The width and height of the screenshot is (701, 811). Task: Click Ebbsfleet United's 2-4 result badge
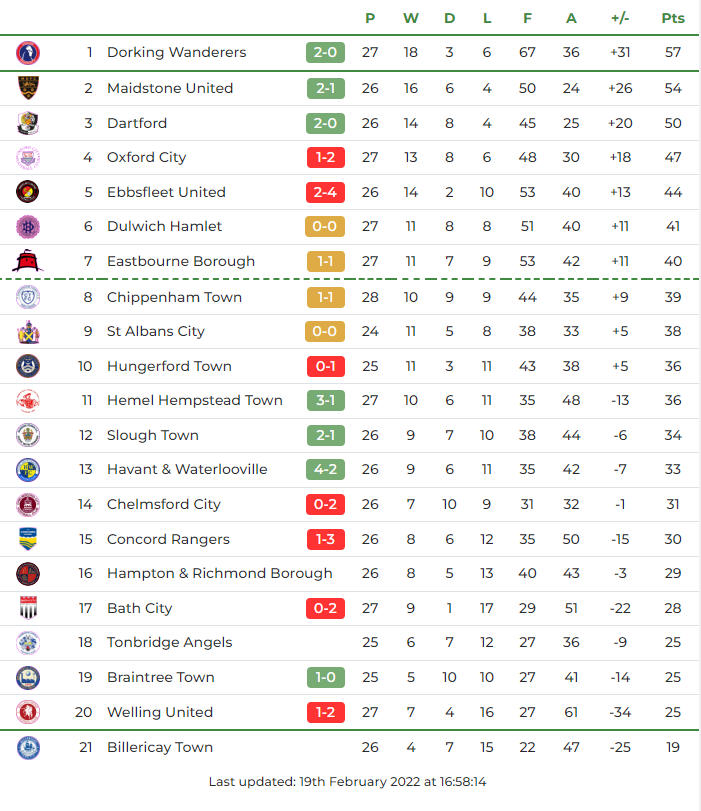click(325, 192)
